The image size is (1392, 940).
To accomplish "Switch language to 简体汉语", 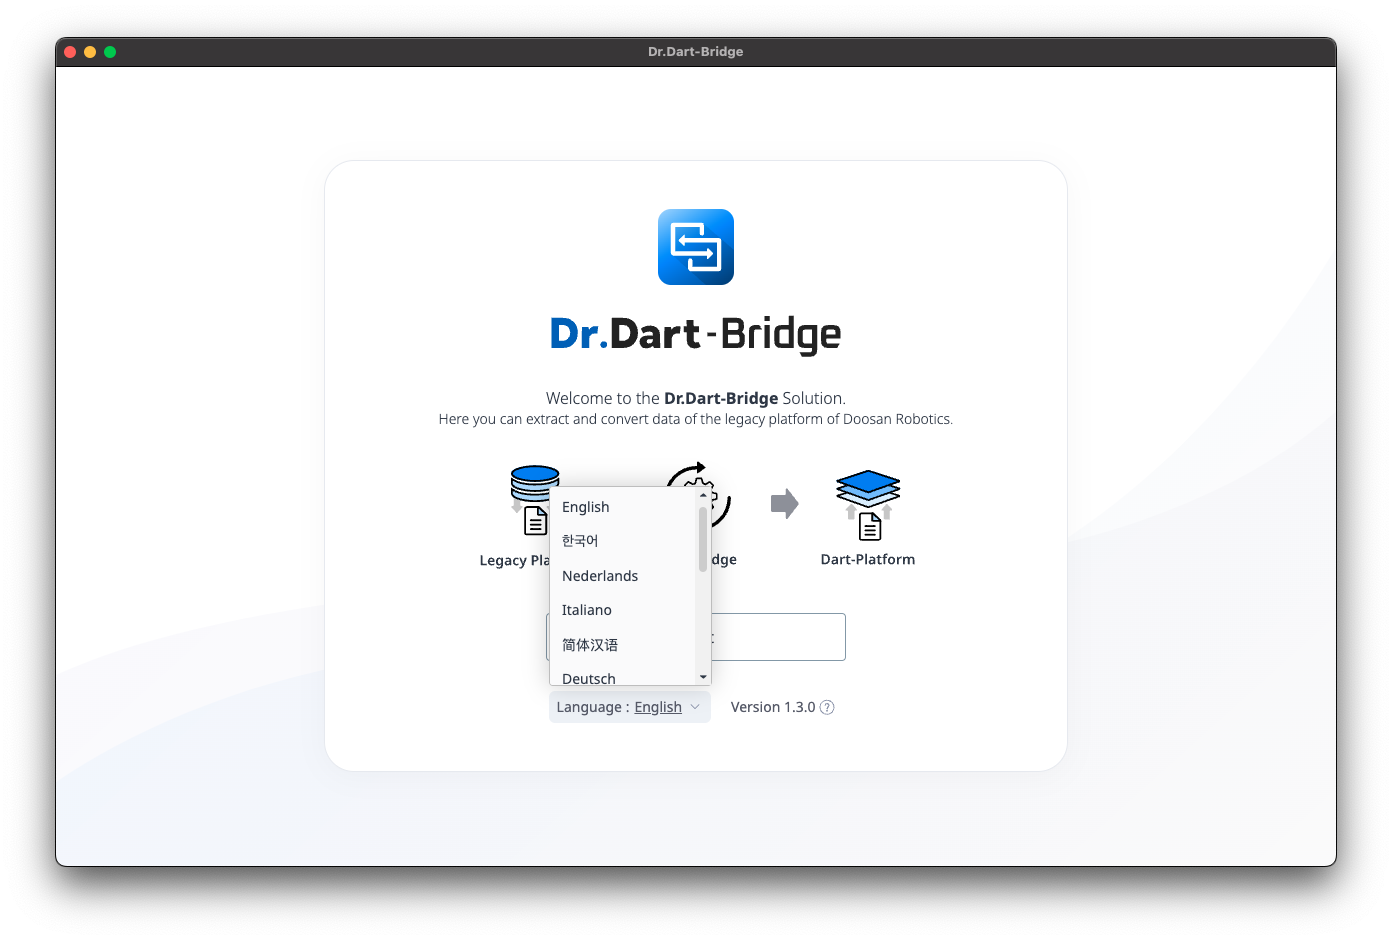I will pos(590,645).
